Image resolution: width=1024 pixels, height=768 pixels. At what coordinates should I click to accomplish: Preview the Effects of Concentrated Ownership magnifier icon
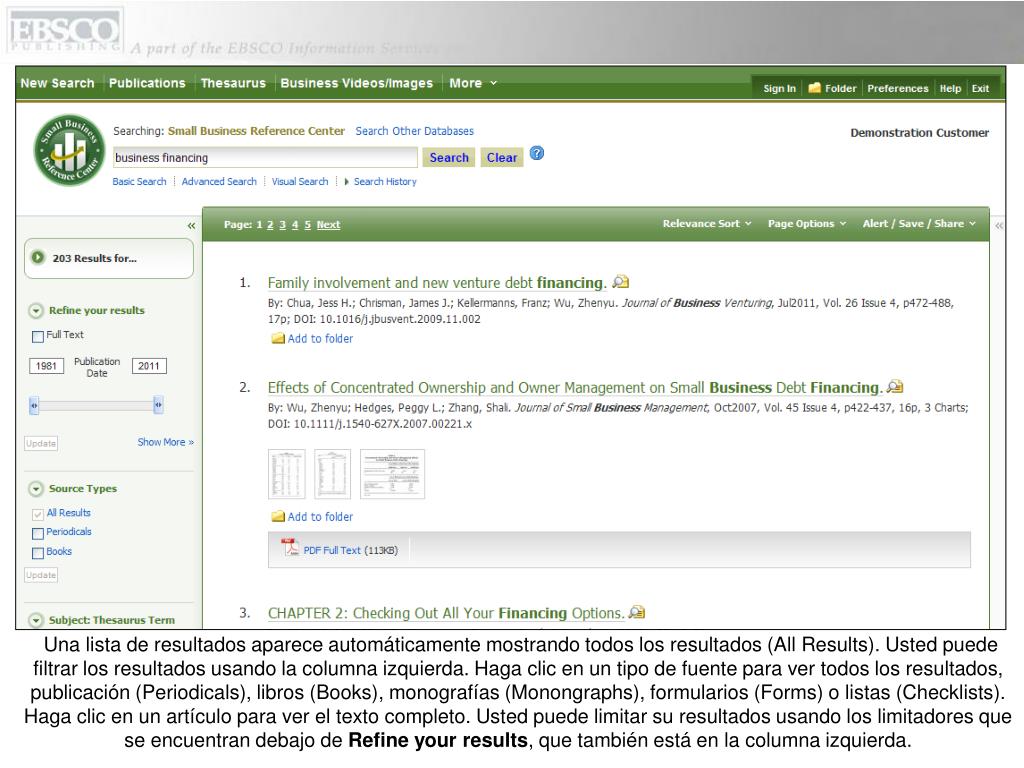point(895,387)
